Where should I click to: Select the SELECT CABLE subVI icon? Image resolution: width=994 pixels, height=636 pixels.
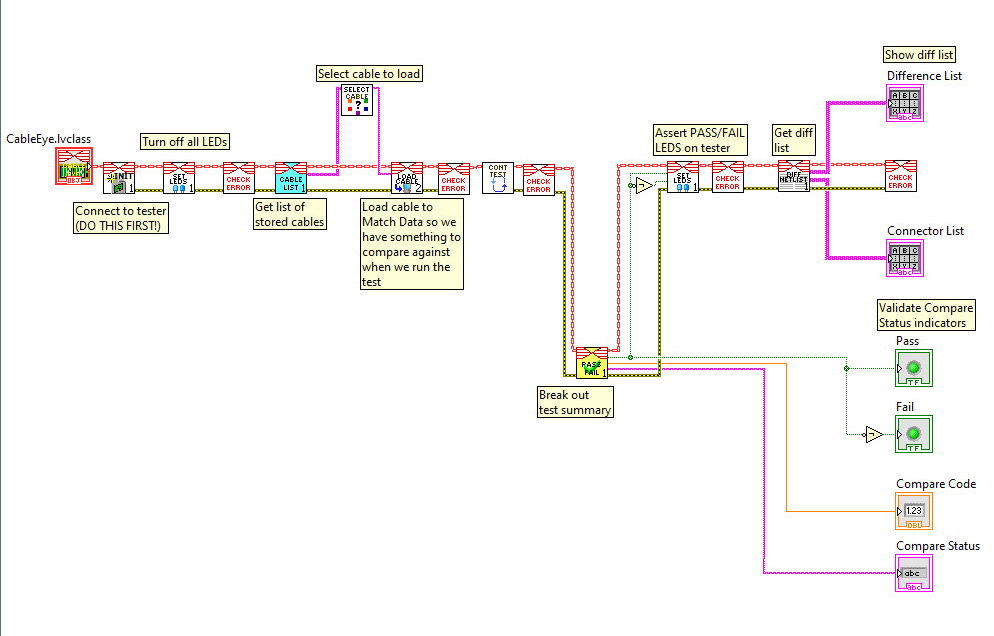[356, 100]
